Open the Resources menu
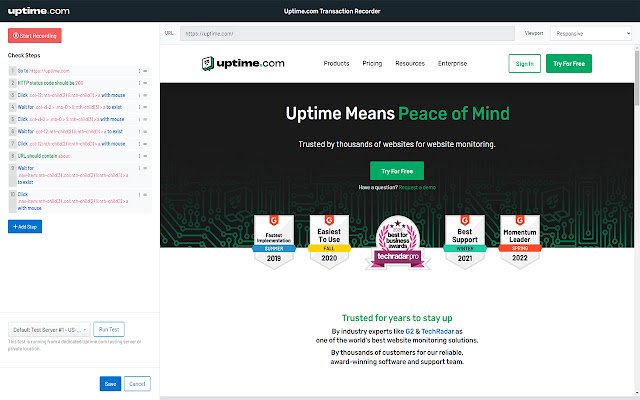 pos(410,64)
